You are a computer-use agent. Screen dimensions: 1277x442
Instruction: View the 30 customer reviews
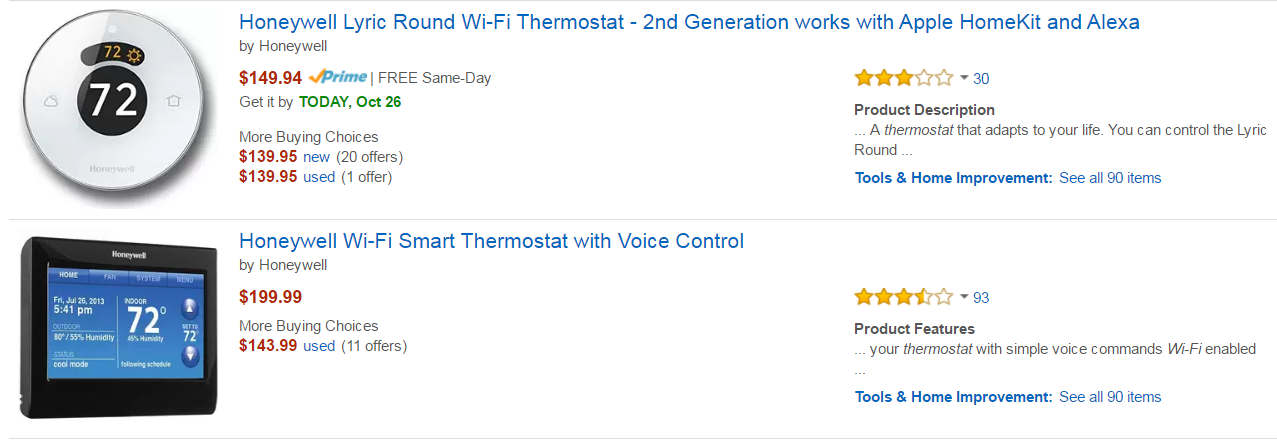[x=981, y=79]
